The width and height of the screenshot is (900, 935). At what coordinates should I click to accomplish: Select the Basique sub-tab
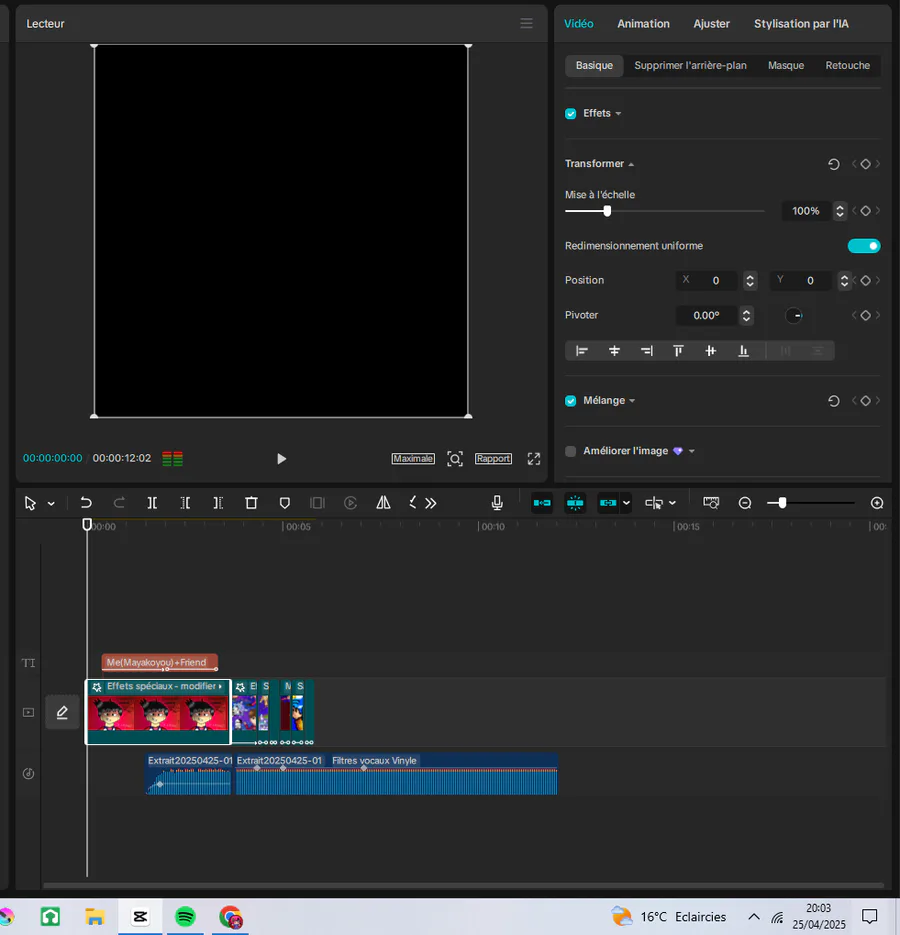tap(594, 66)
